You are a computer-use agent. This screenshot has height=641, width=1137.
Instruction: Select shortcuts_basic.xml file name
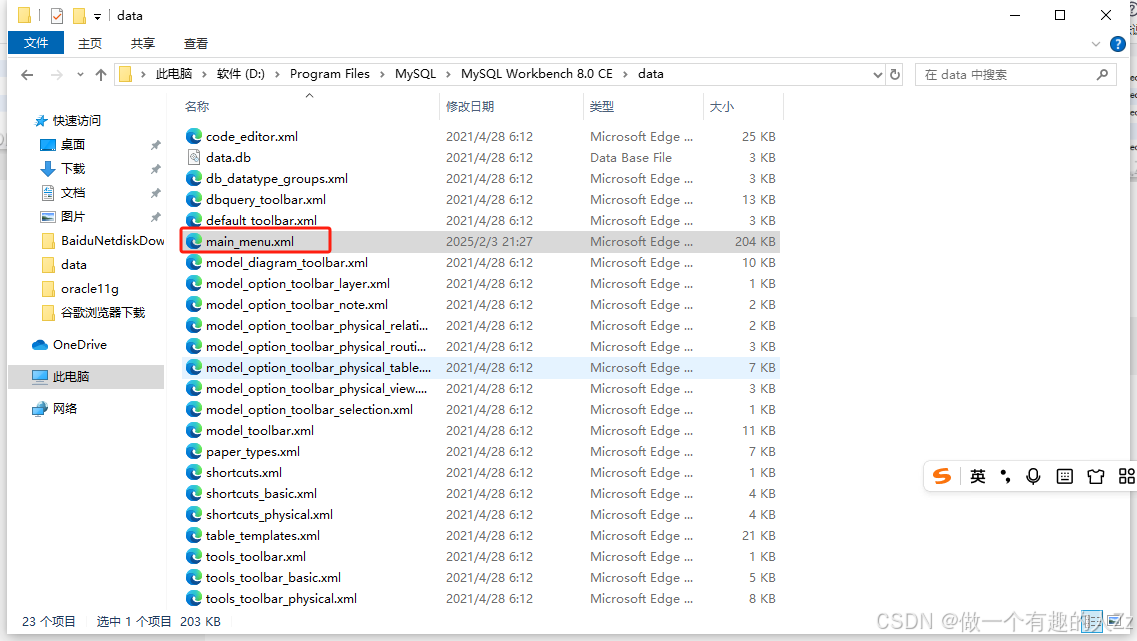(x=261, y=494)
